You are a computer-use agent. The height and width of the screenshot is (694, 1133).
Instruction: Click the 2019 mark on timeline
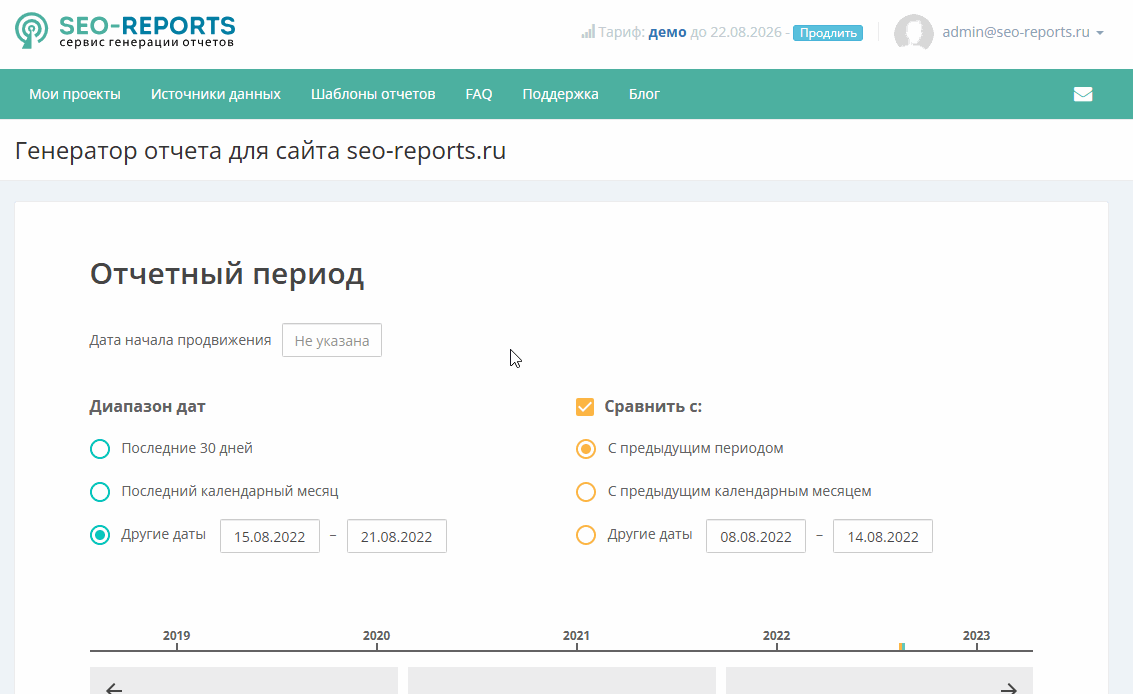(176, 636)
